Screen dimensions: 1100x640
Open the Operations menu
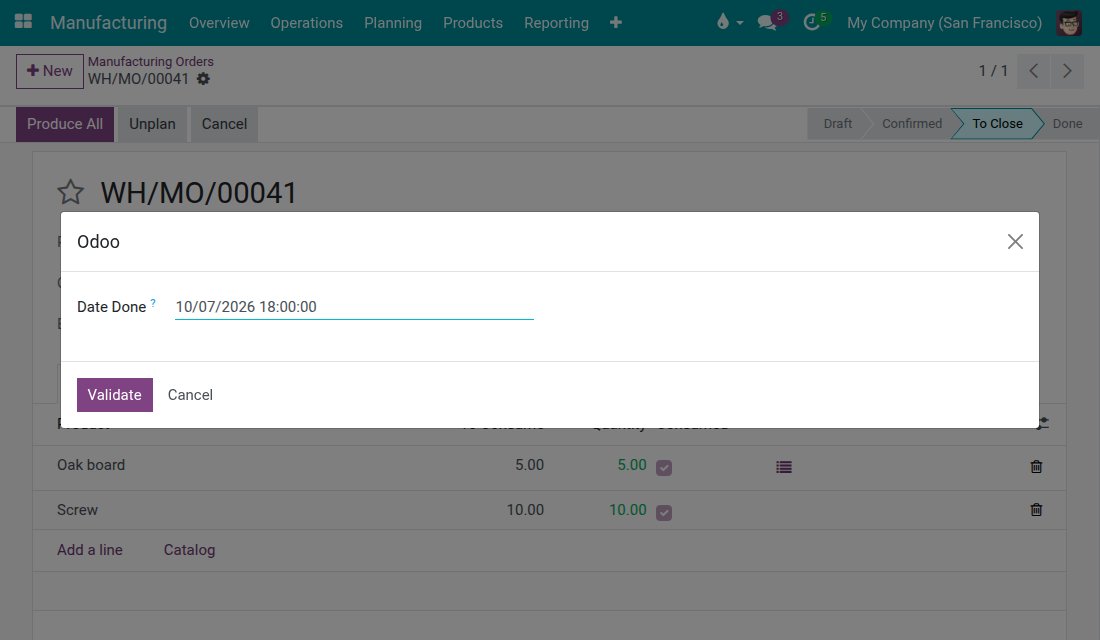pyautogui.click(x=307, y=22)
